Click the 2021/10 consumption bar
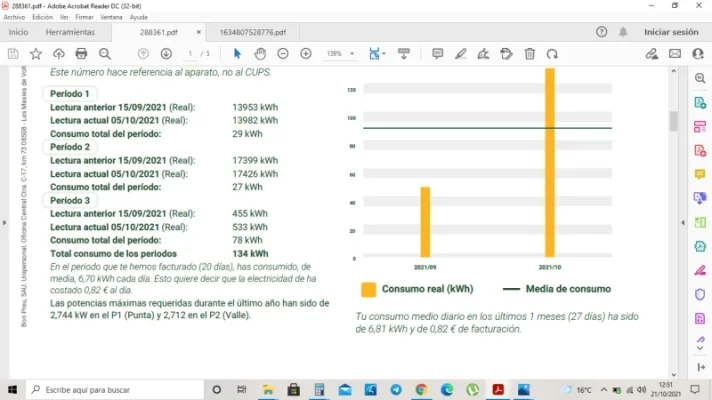 (549, 163)
